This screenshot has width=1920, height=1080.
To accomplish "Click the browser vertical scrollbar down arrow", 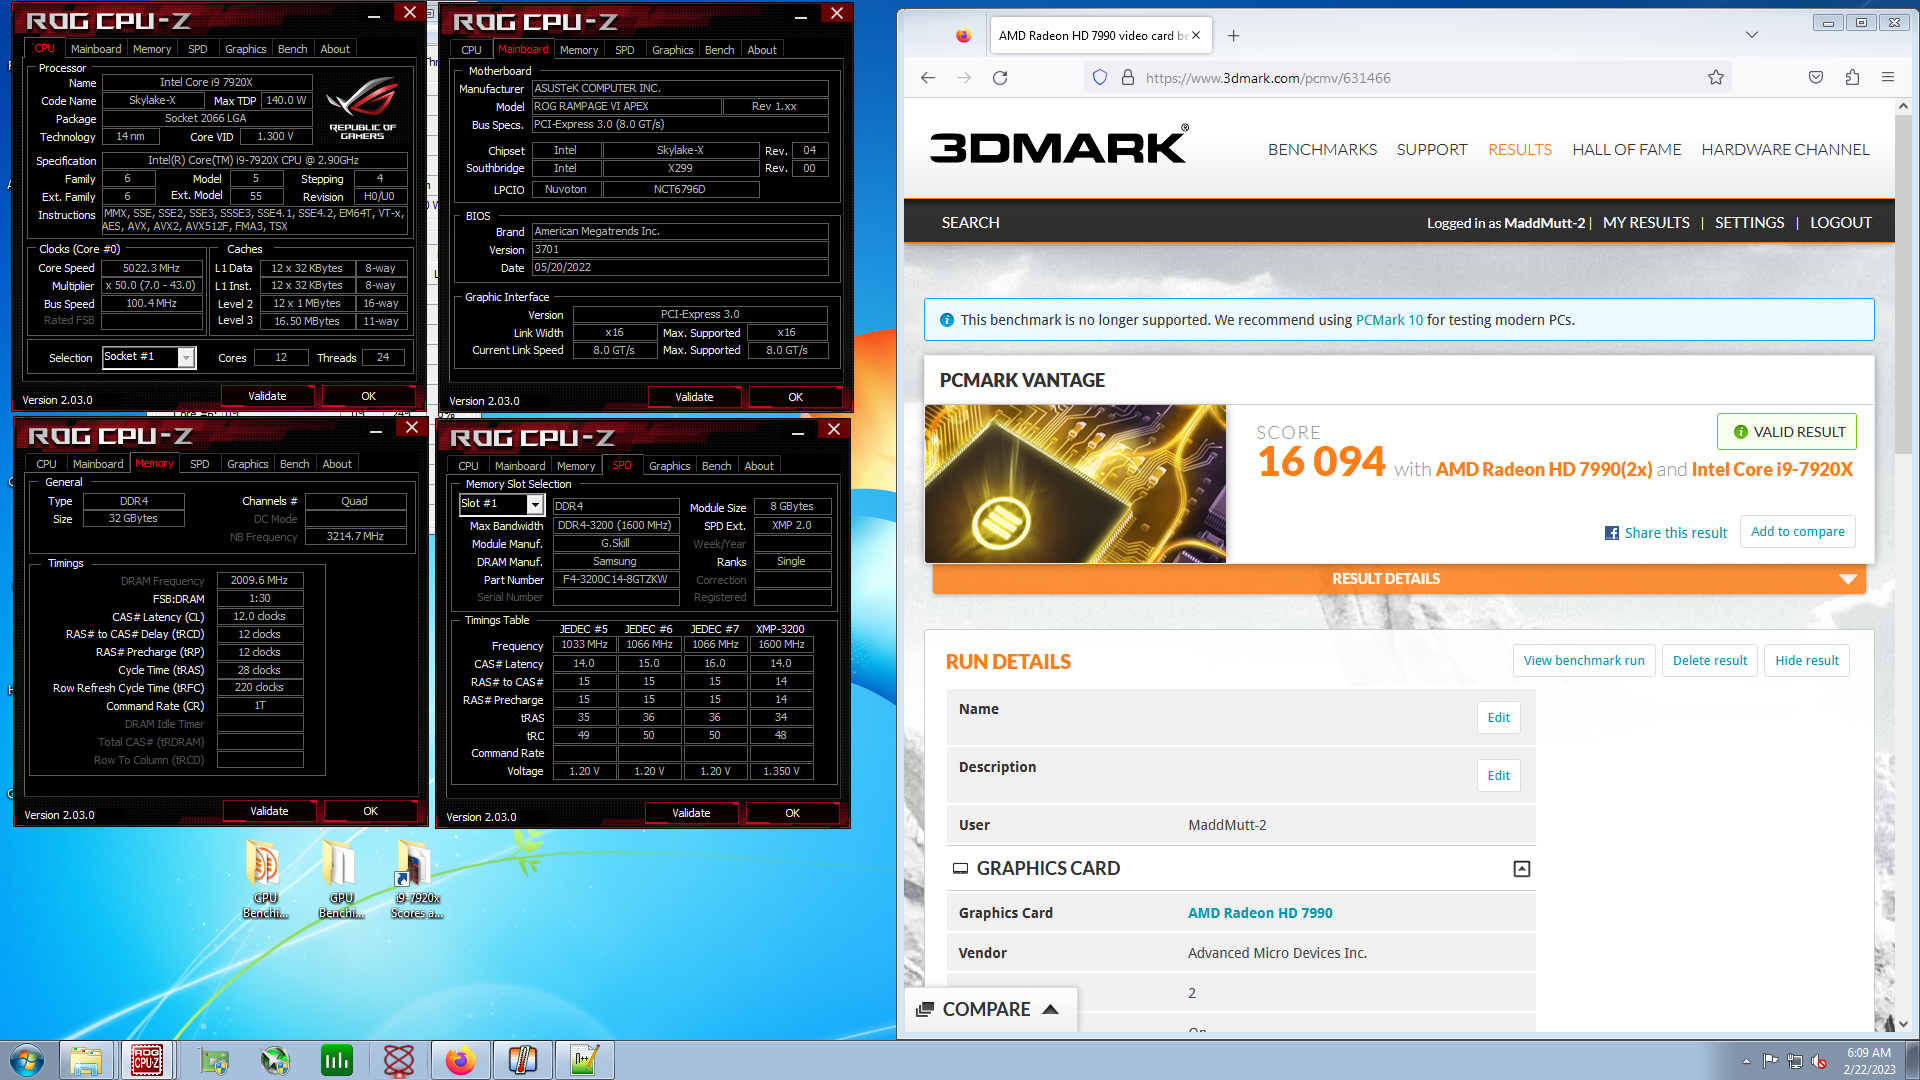I will point(1903,1024).
